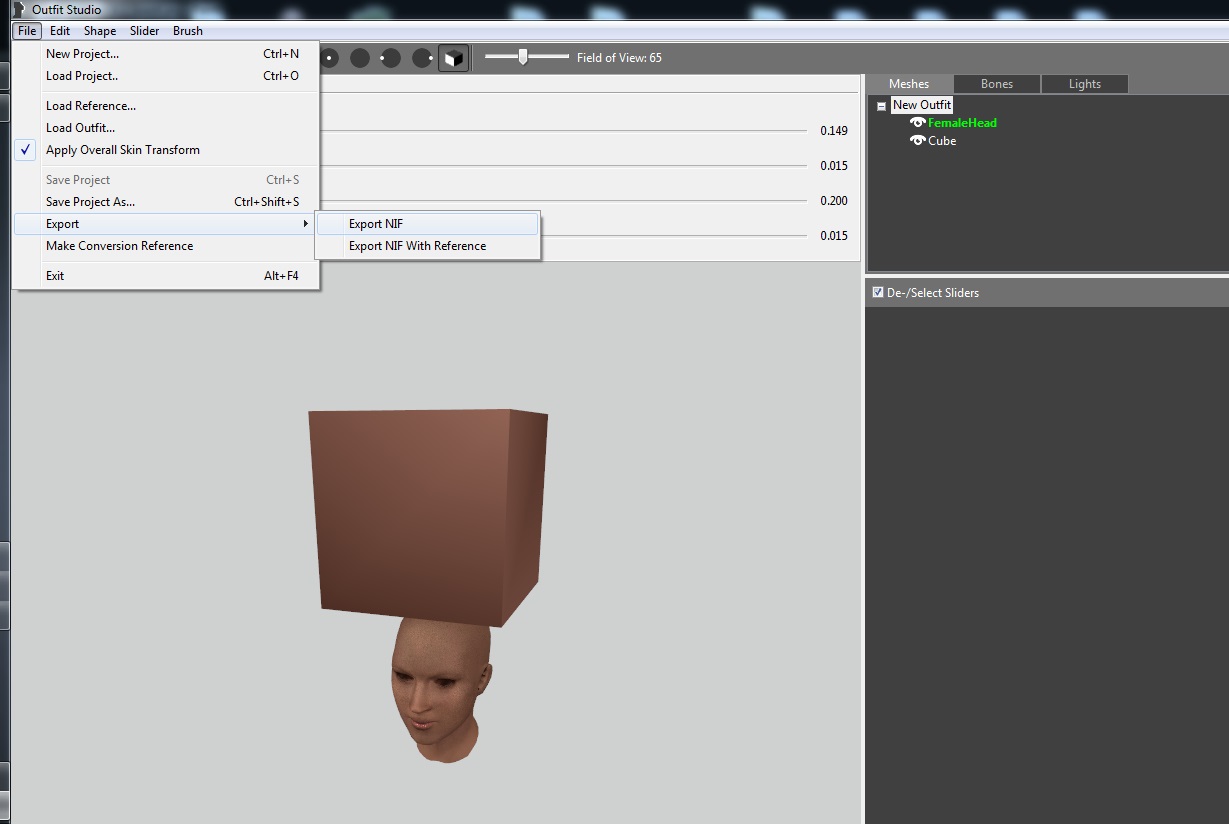
Task: Choose Exit from the File menu
Action: [166, 276]
